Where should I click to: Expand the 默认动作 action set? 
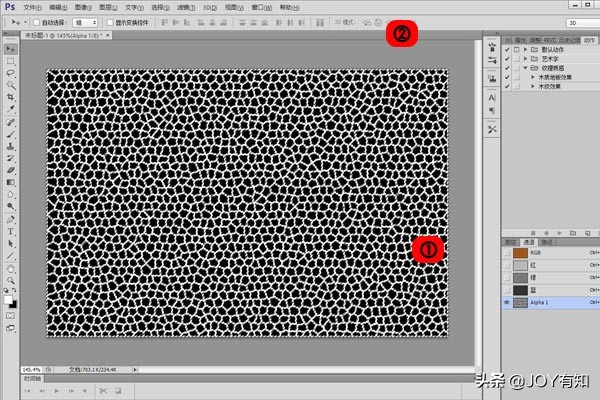(527, 49)
